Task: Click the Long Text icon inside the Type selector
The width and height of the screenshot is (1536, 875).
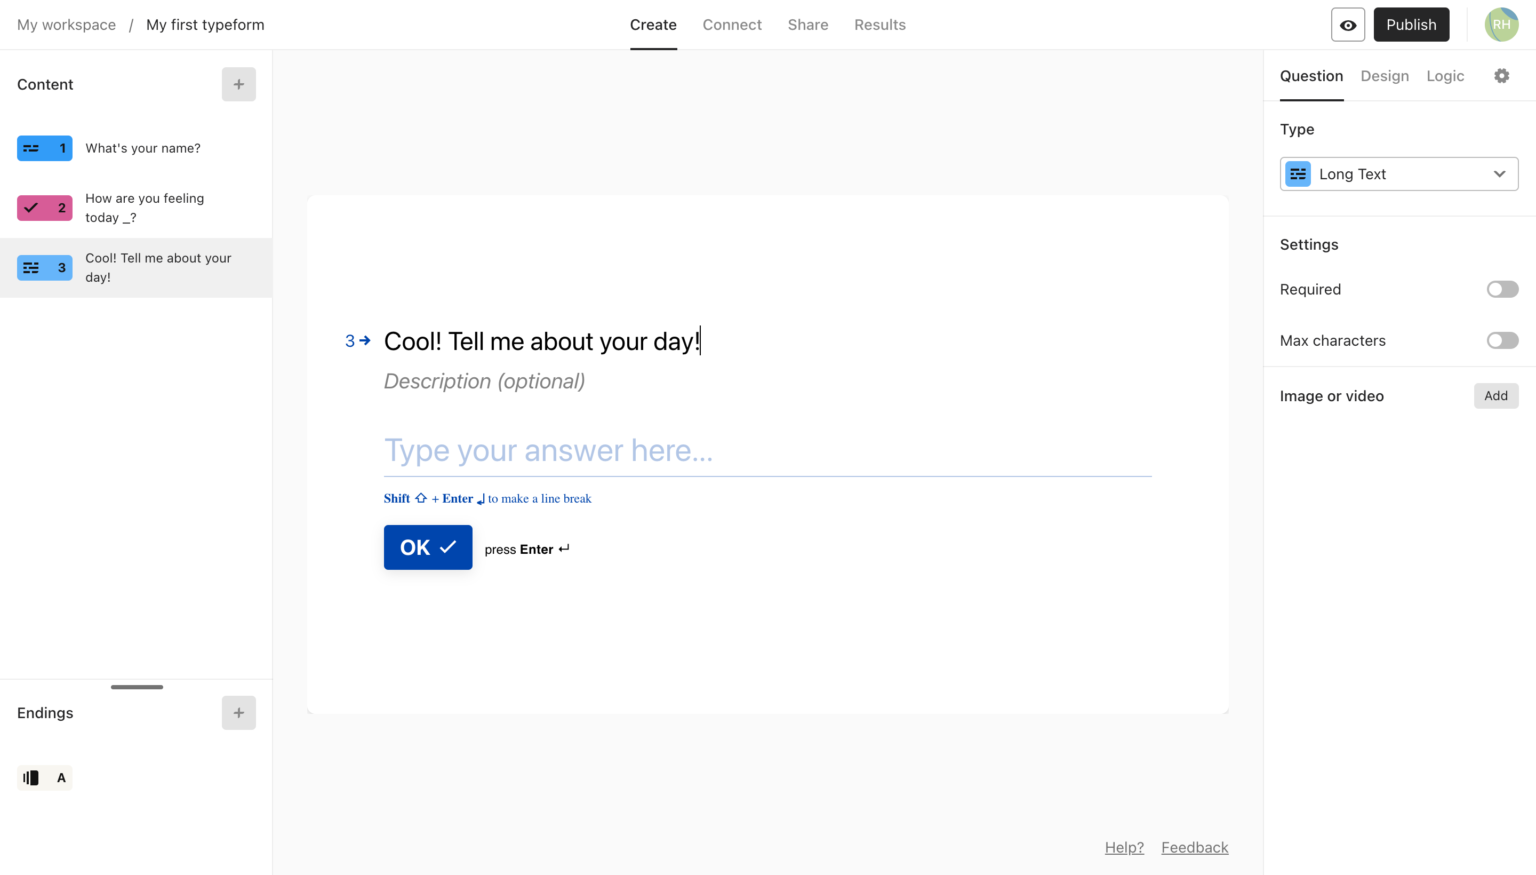Action: 1297,173
